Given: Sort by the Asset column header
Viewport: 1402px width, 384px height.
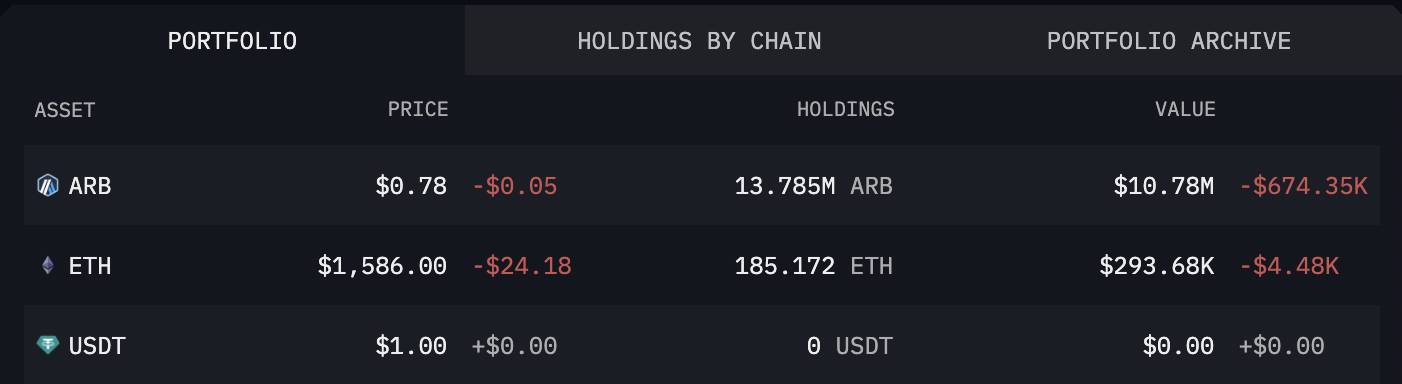Looking at the screenshot, I should pos(65,110).
